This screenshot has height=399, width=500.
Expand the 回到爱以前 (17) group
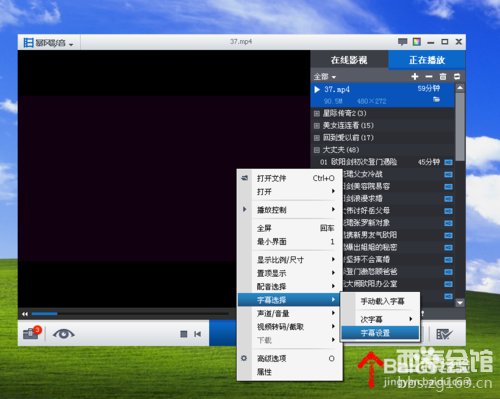tap(317, 138)
